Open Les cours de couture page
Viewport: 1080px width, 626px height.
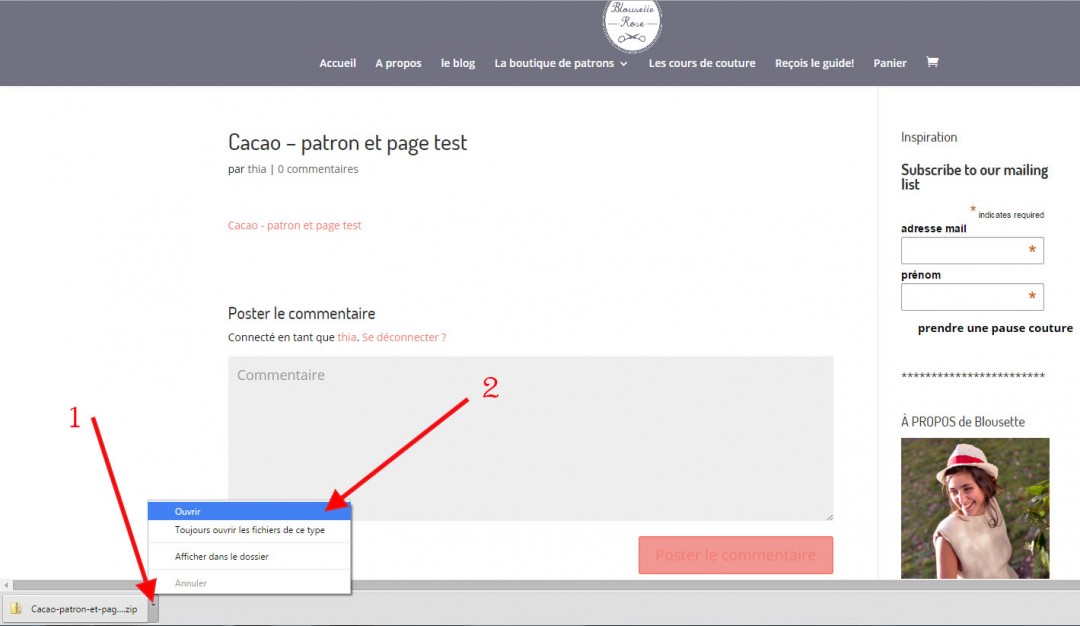pyautogui.click(x=702, y=63)
